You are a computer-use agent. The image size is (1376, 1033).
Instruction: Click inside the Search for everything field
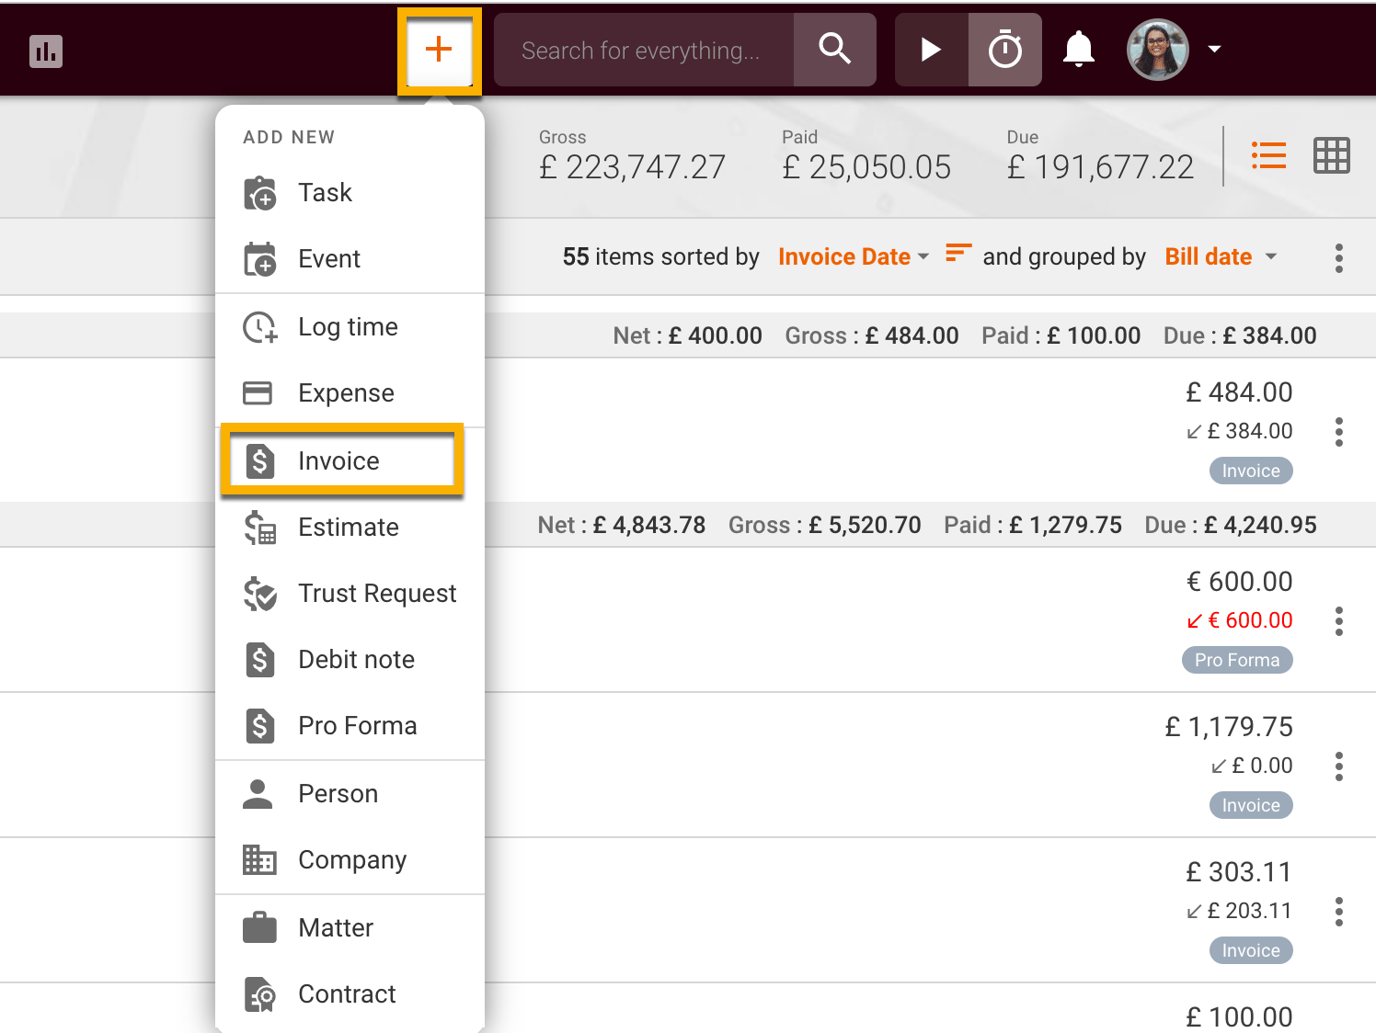(x=645, y=49)
